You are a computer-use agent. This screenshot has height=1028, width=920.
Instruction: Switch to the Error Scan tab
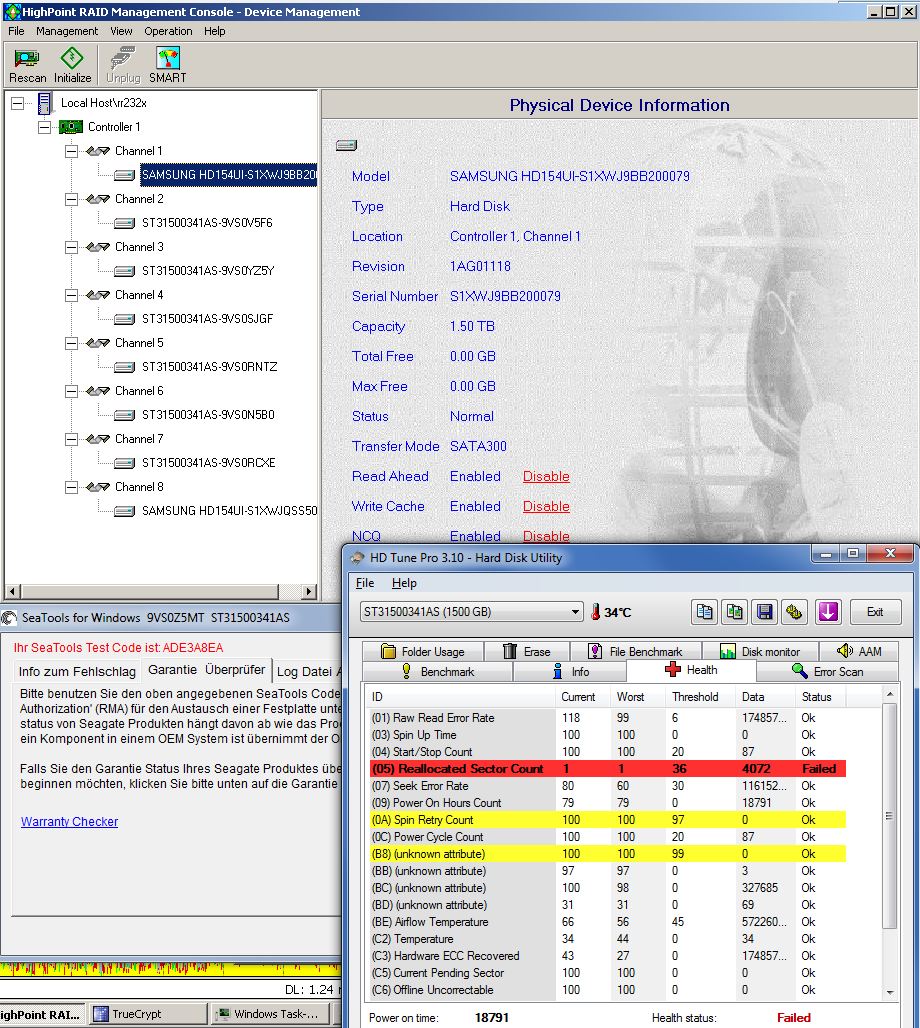[828, 672]
